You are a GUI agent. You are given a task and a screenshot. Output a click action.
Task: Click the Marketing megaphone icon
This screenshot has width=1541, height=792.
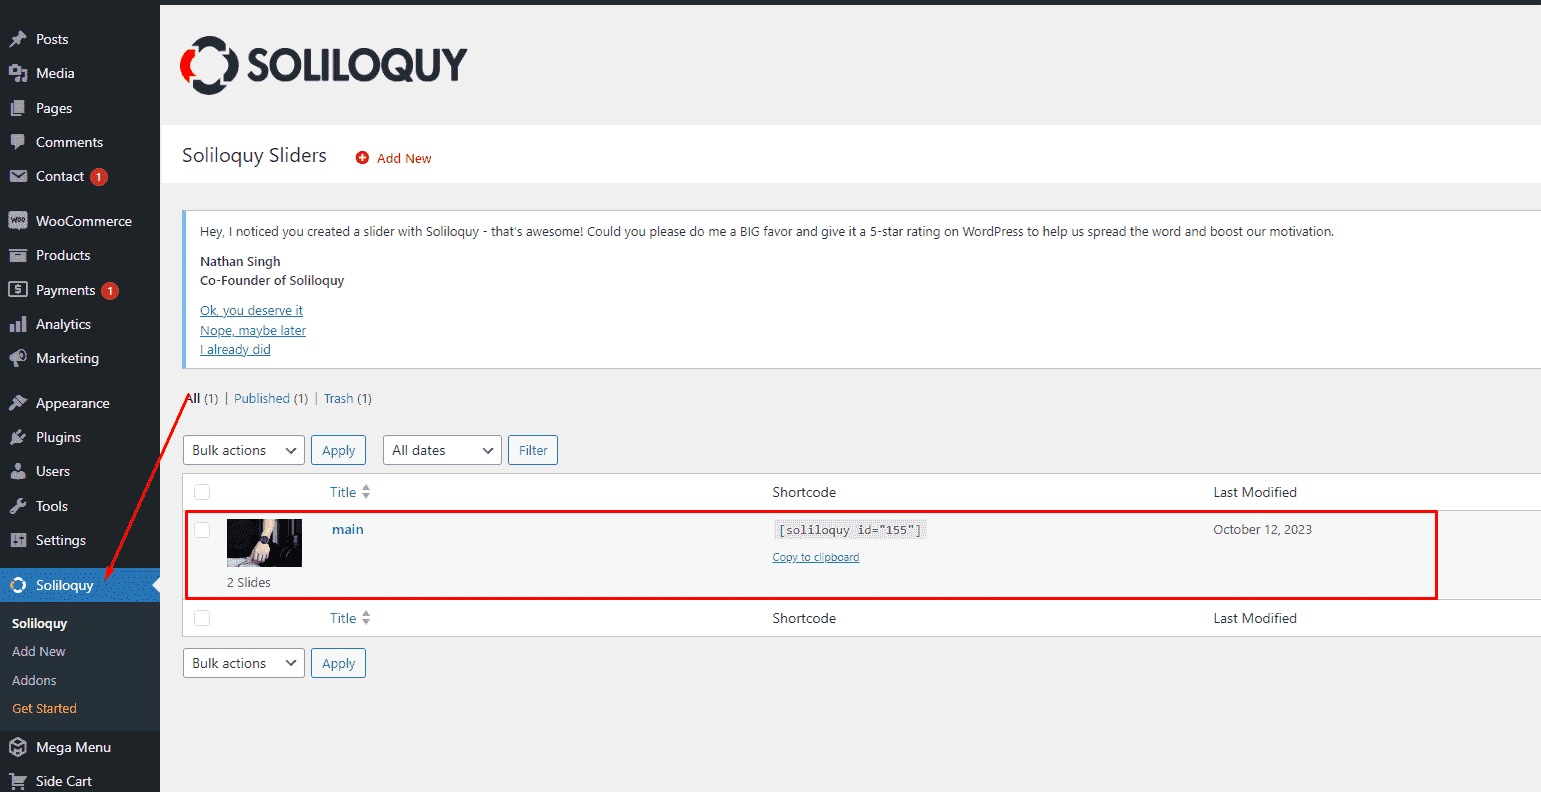click(x=17, y=358)
